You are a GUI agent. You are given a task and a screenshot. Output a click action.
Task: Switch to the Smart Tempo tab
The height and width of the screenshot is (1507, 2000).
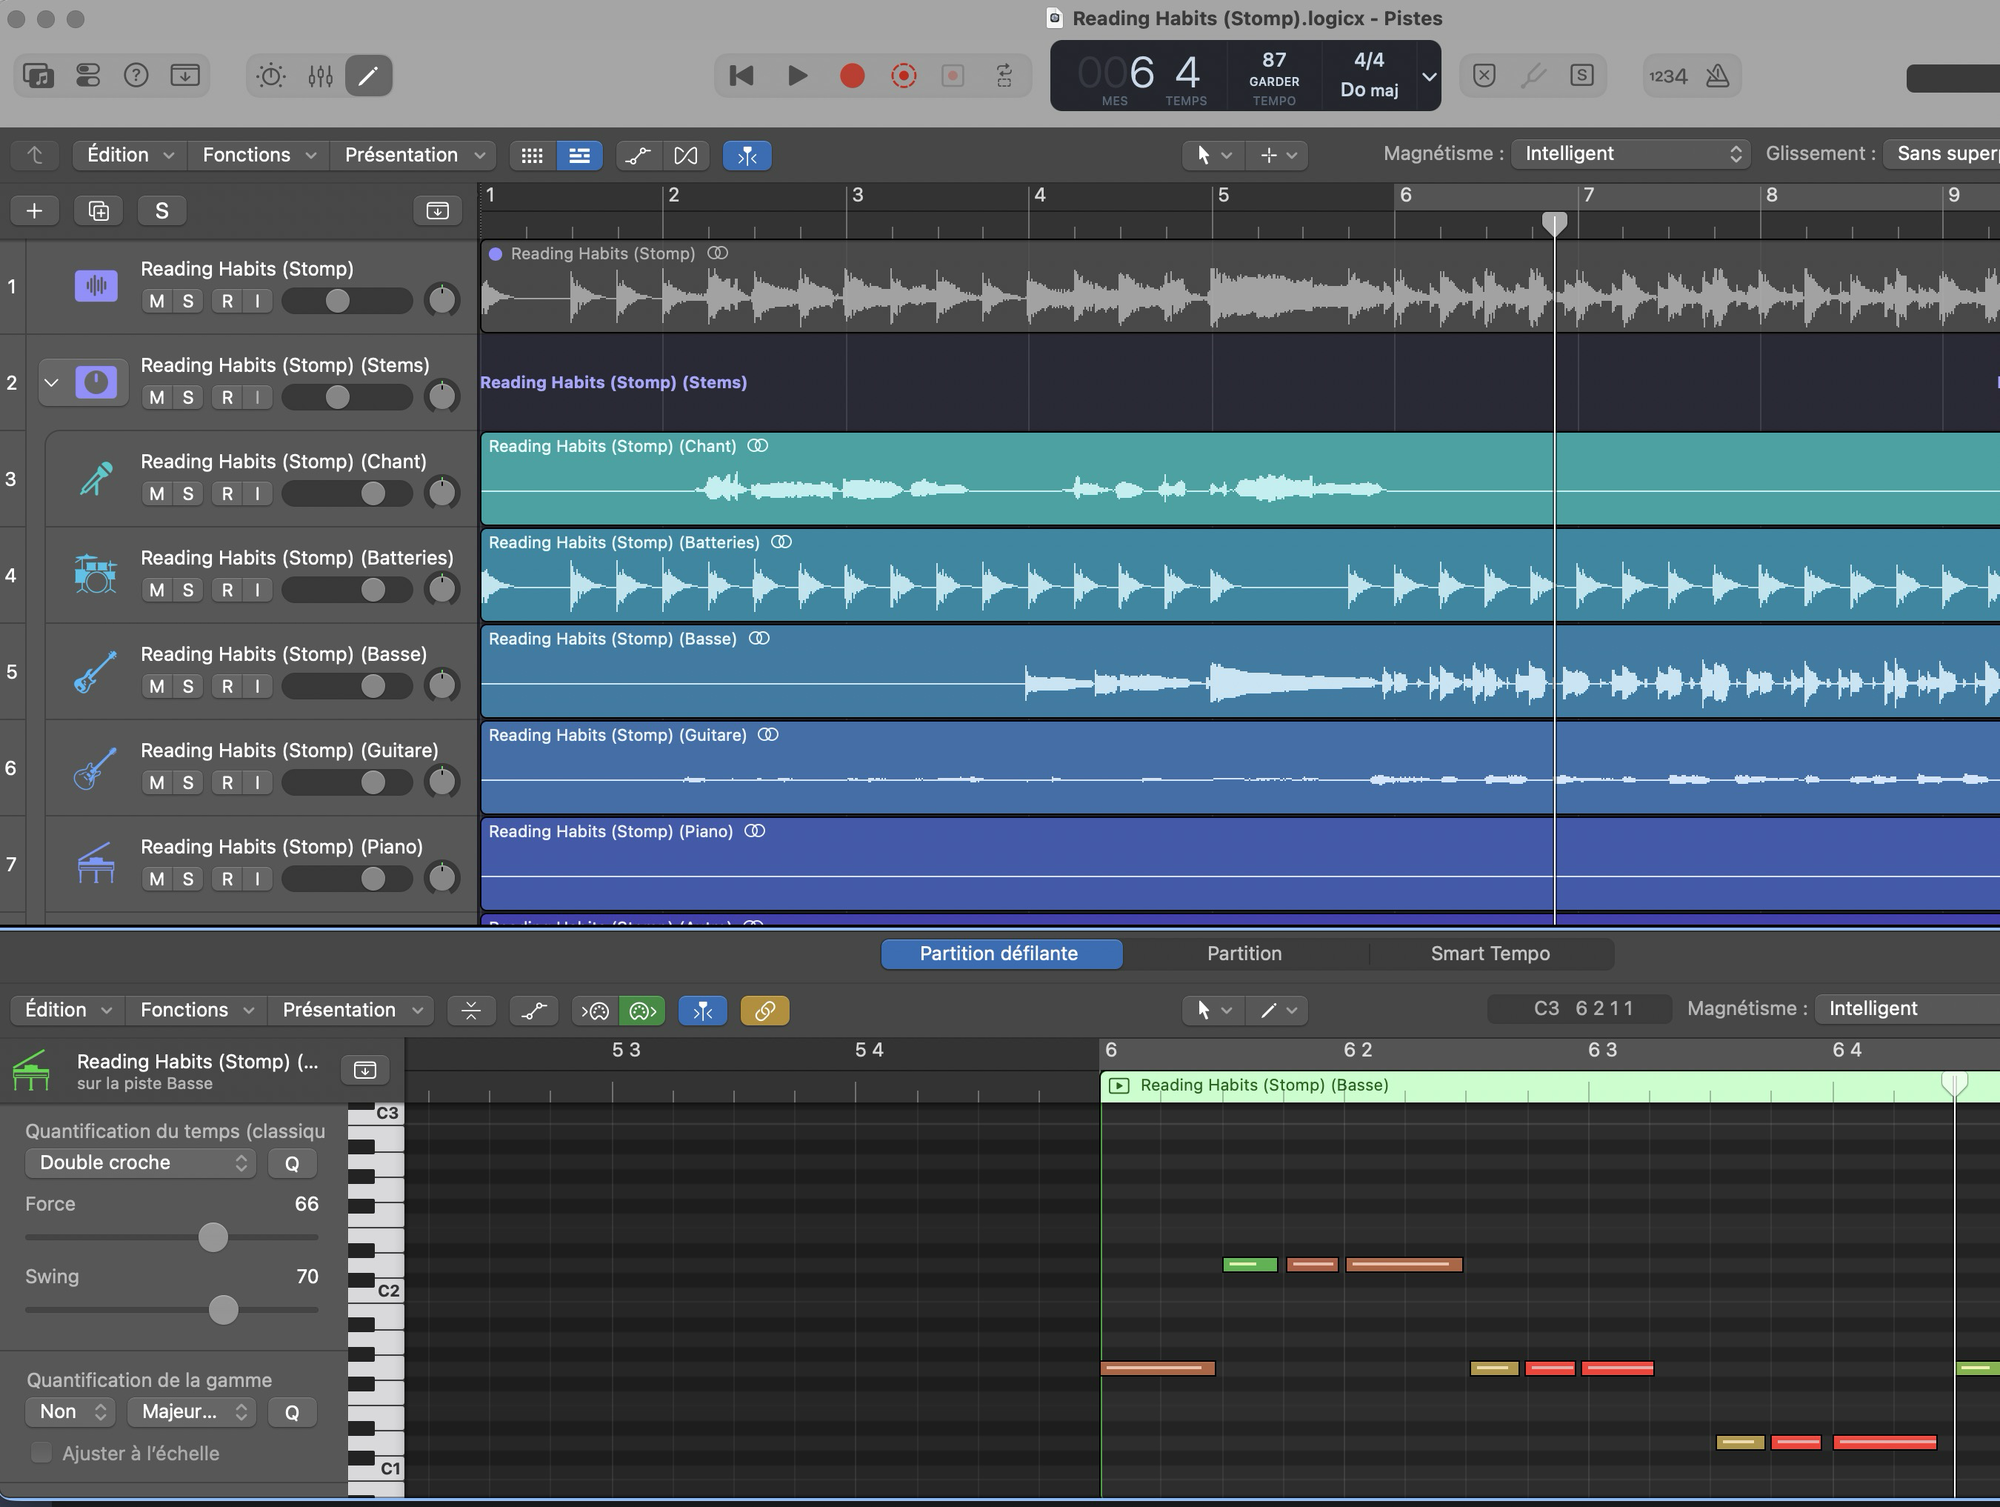(x=1490, y=954)
